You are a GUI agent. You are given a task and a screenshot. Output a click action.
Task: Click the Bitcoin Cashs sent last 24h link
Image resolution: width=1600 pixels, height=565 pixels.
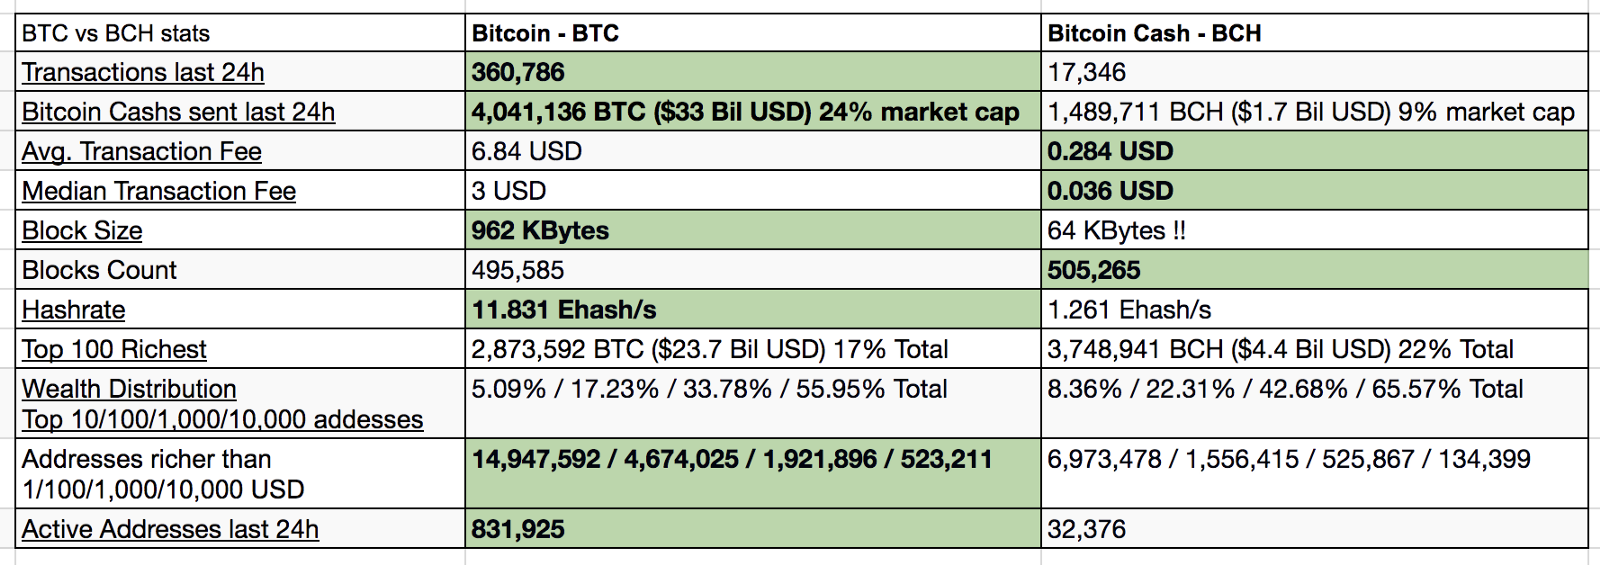point(178,112)
